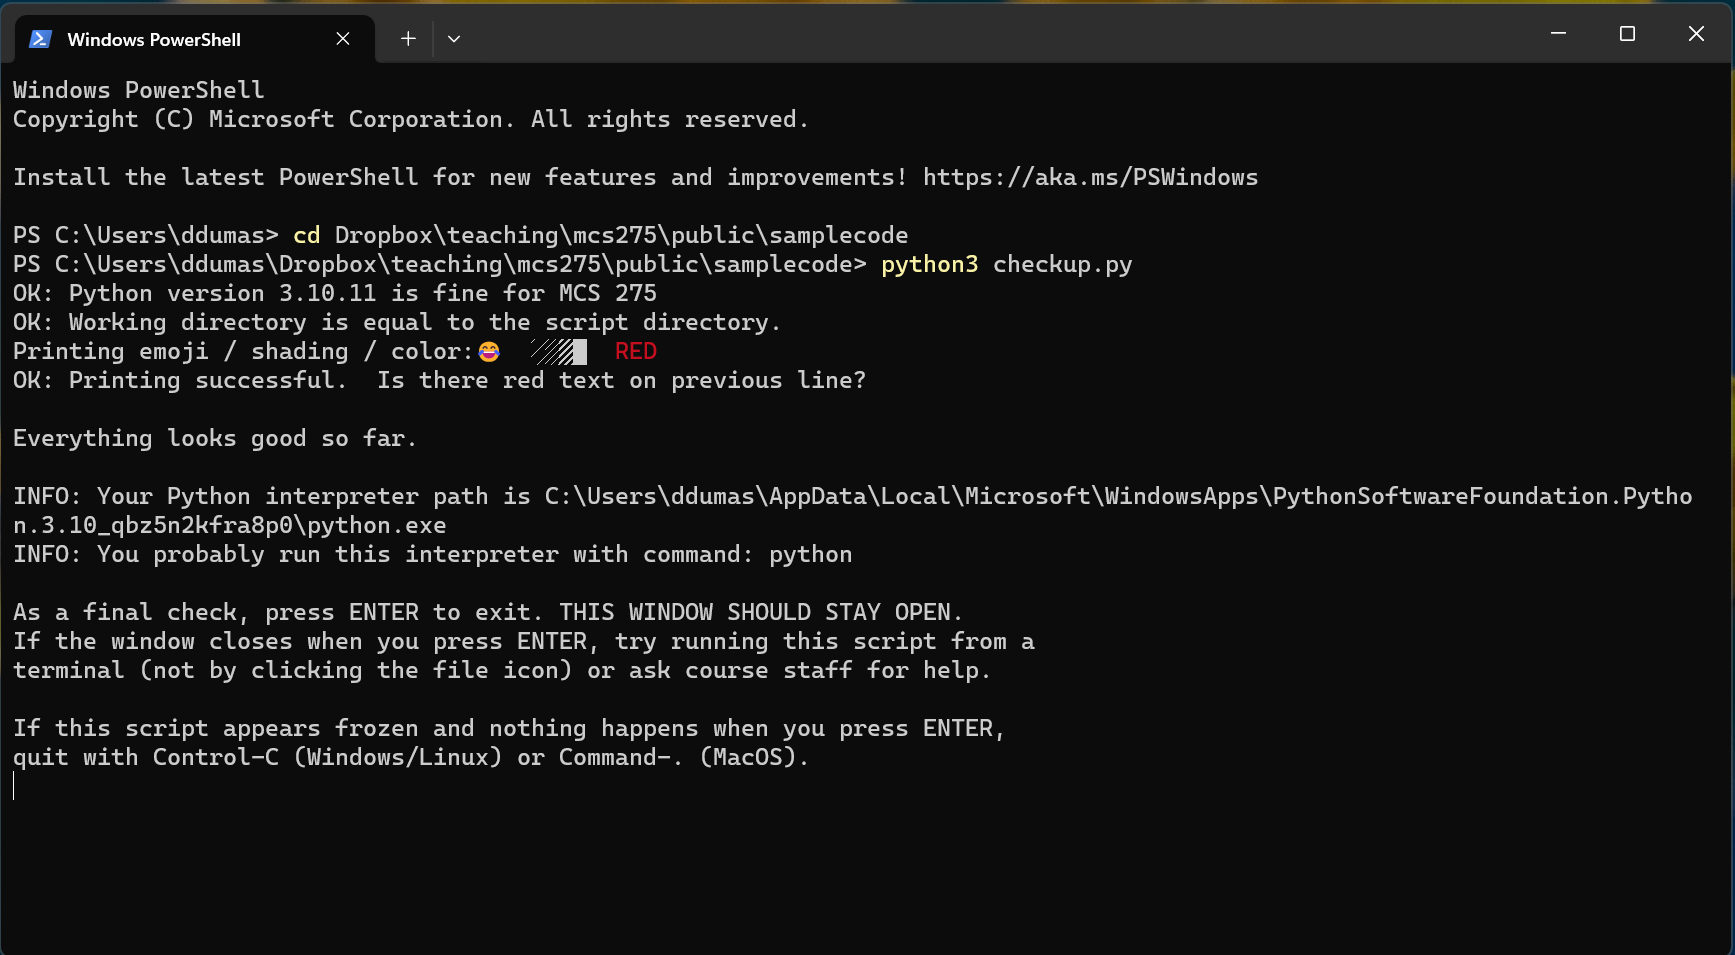The image size is (1735, 955).
Task: Click the 'INFO: You probably run' line
Action: point(433,554)
